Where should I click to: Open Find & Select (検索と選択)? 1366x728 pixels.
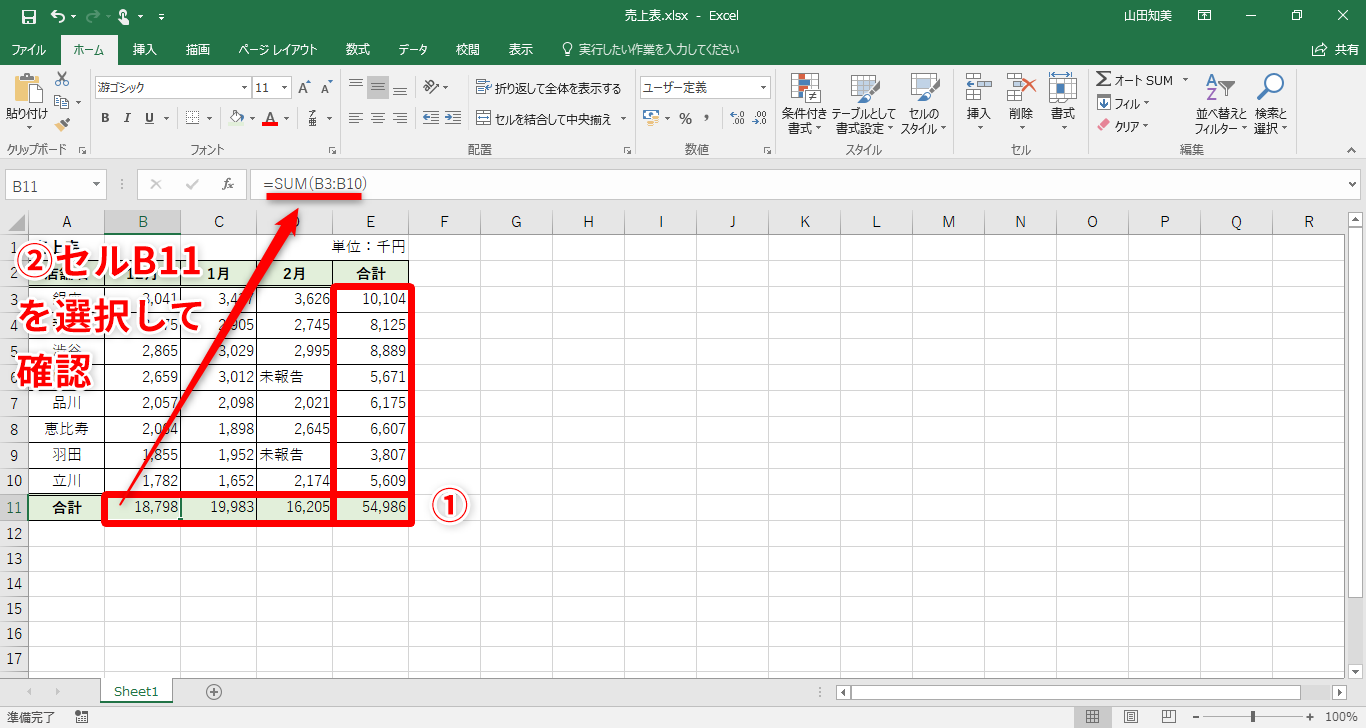click(x=1270, y=104)
